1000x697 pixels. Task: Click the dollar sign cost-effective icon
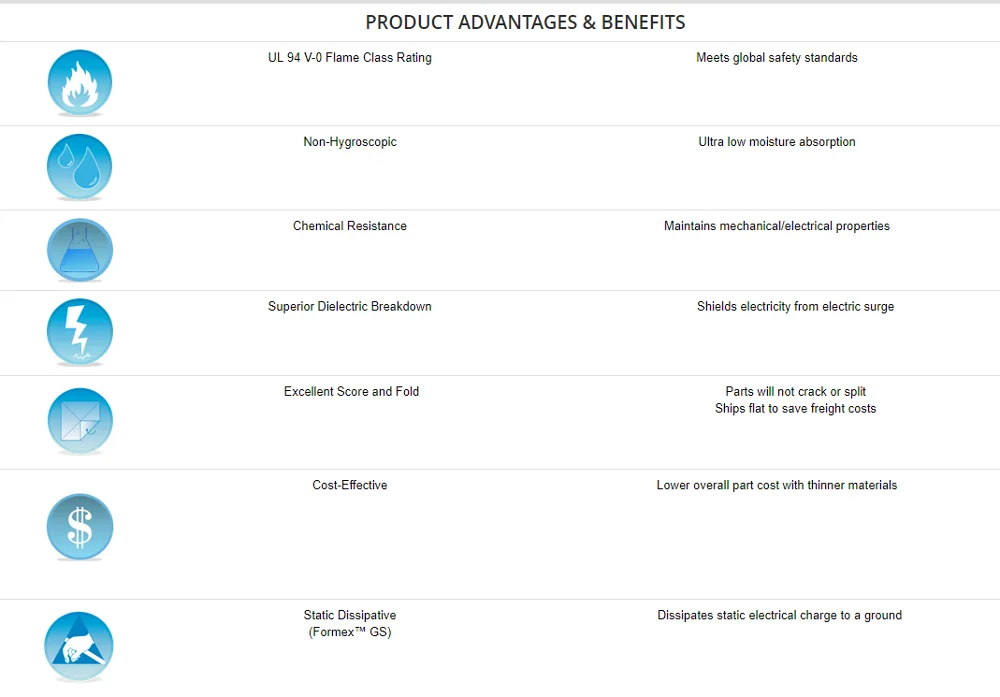point(80,526)
